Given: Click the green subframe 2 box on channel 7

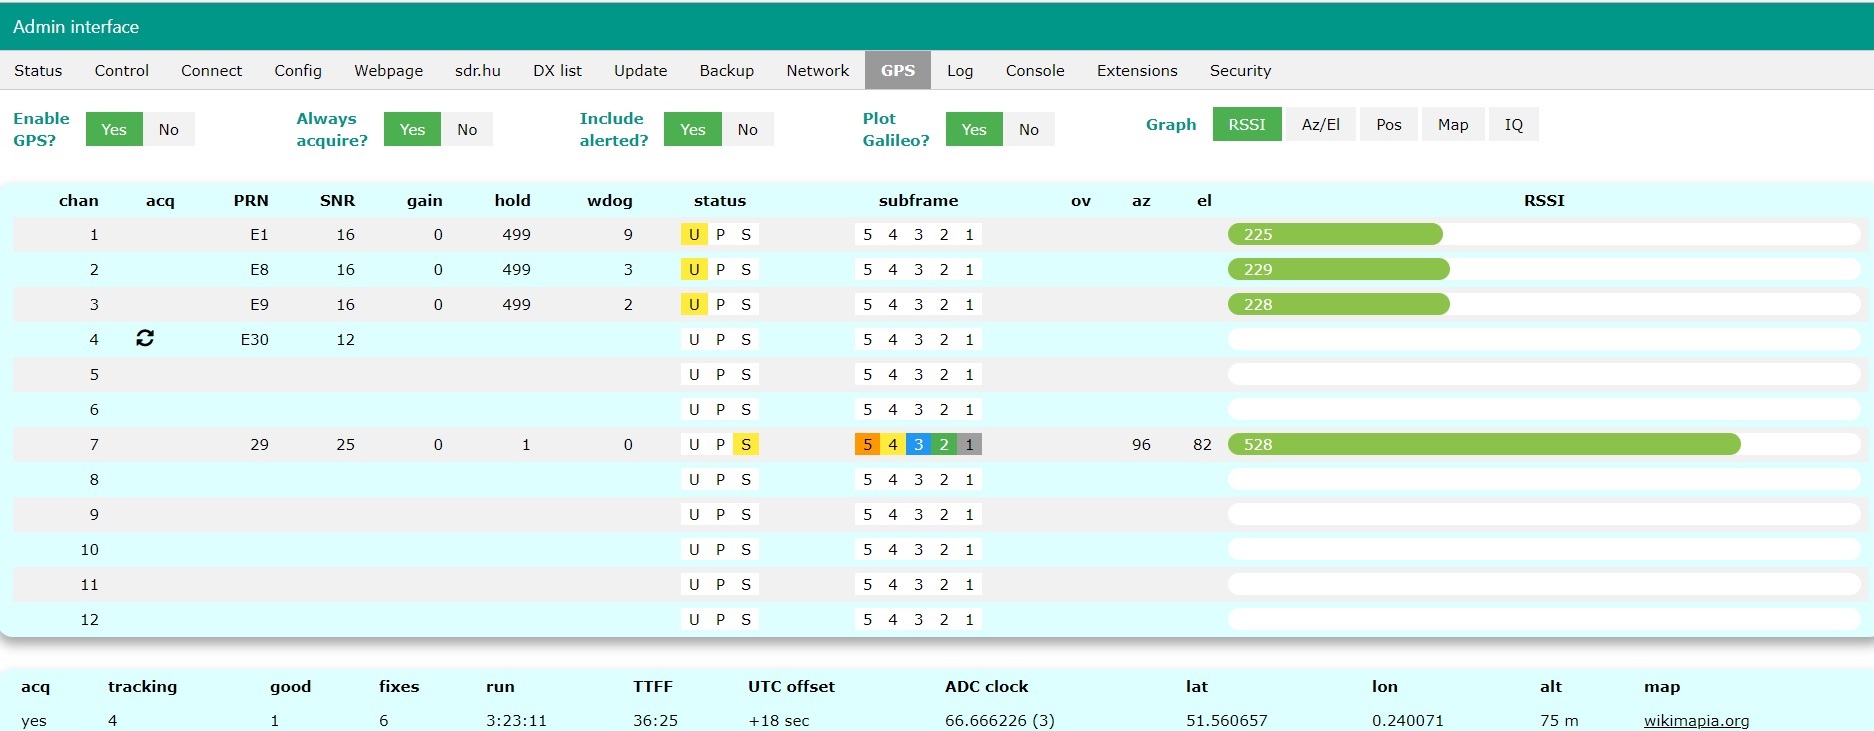Looking at the screenshot, I should [944, 445].
